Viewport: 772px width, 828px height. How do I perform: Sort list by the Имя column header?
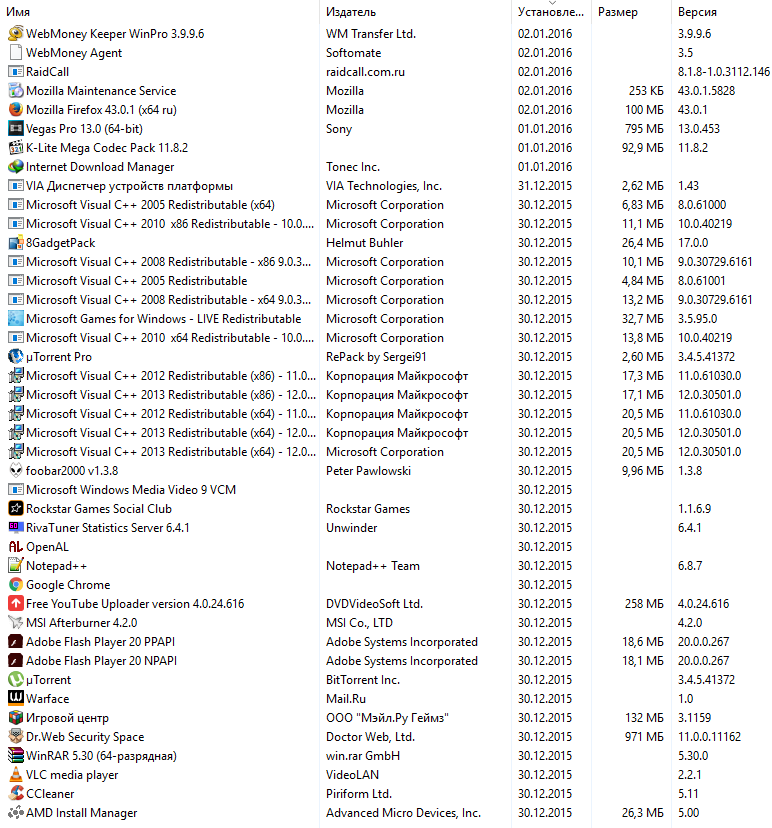coord(18,12)
